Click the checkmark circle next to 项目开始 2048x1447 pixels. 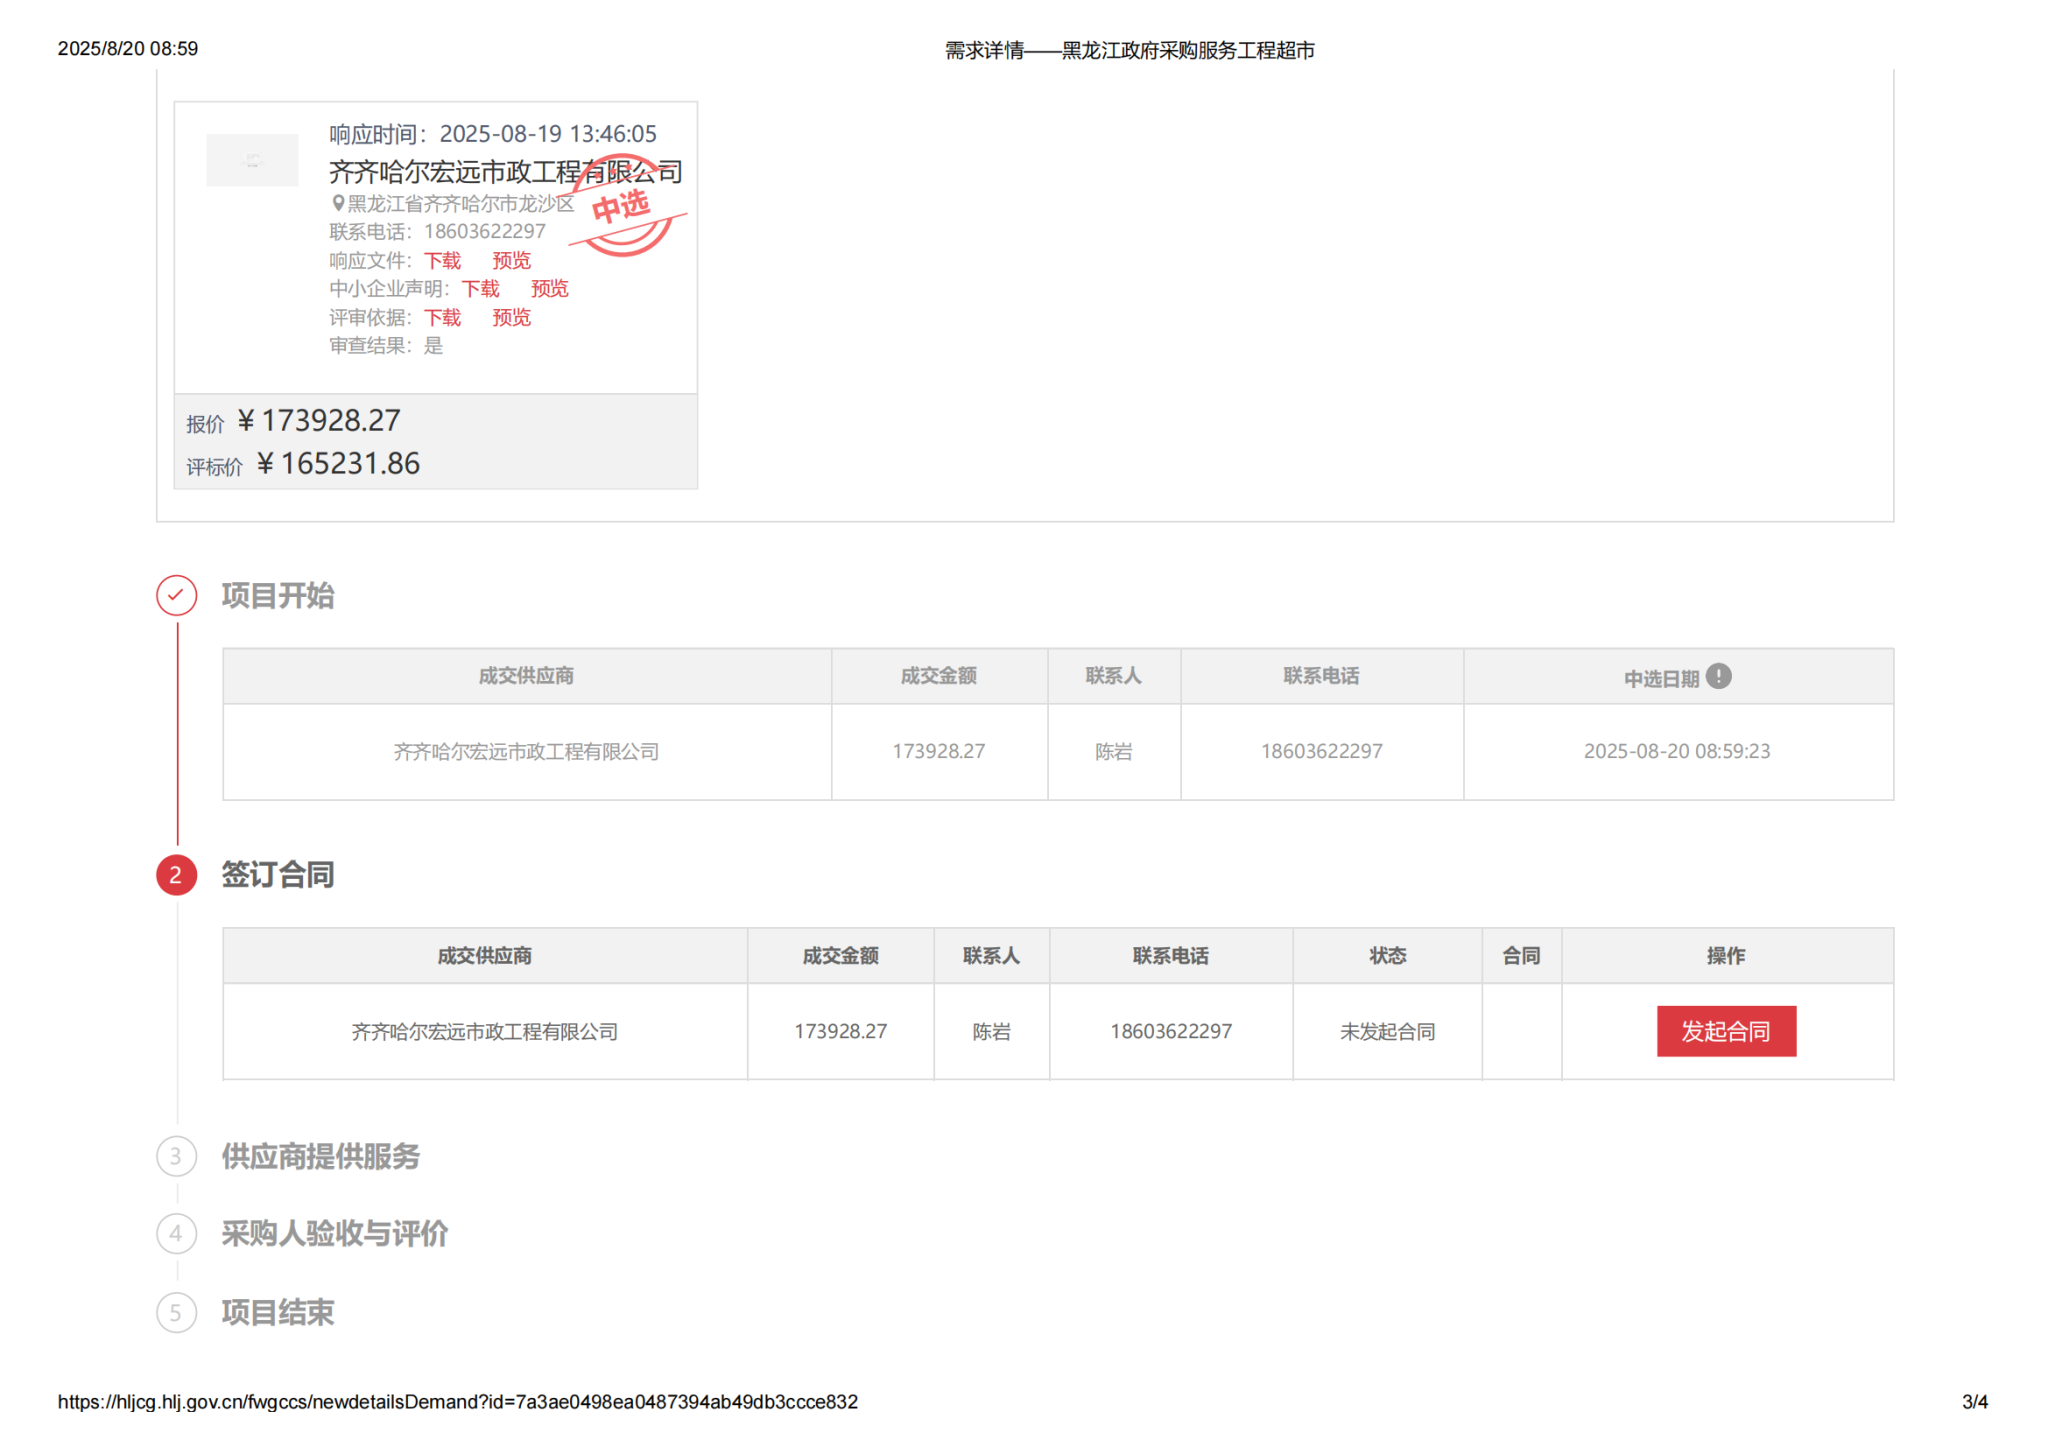[x=176, y=595]
